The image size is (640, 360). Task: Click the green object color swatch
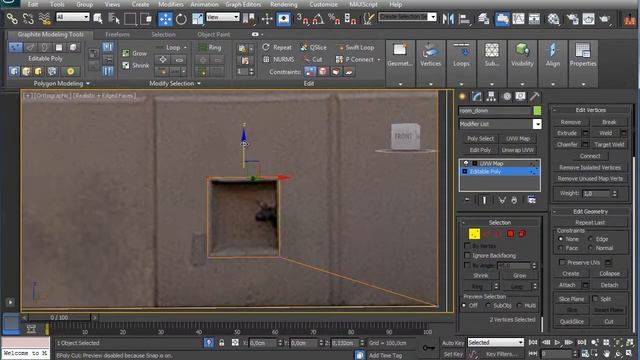pos(537,111)
